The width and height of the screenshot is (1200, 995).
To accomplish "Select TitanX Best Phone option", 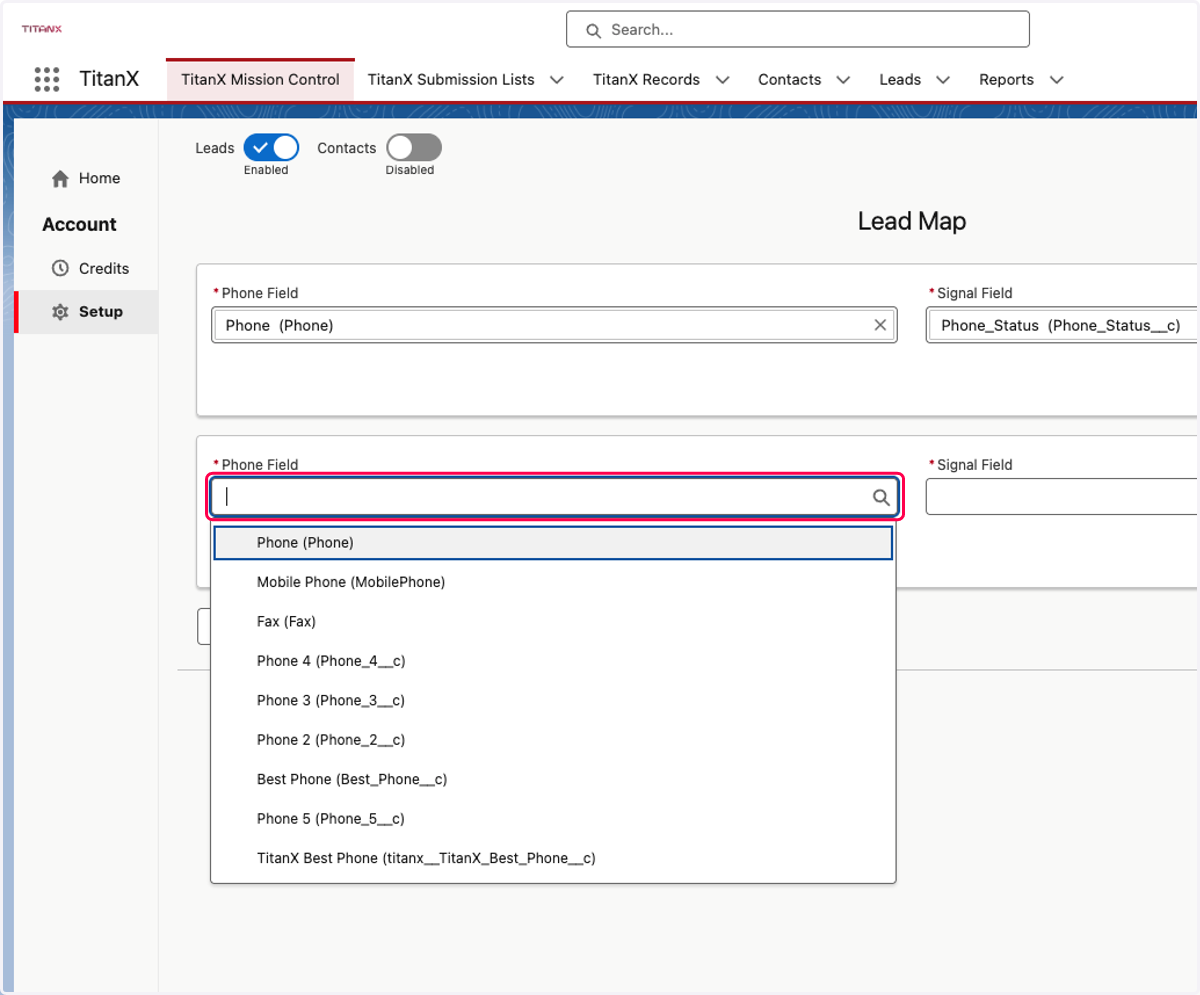I will pos(553,858).
